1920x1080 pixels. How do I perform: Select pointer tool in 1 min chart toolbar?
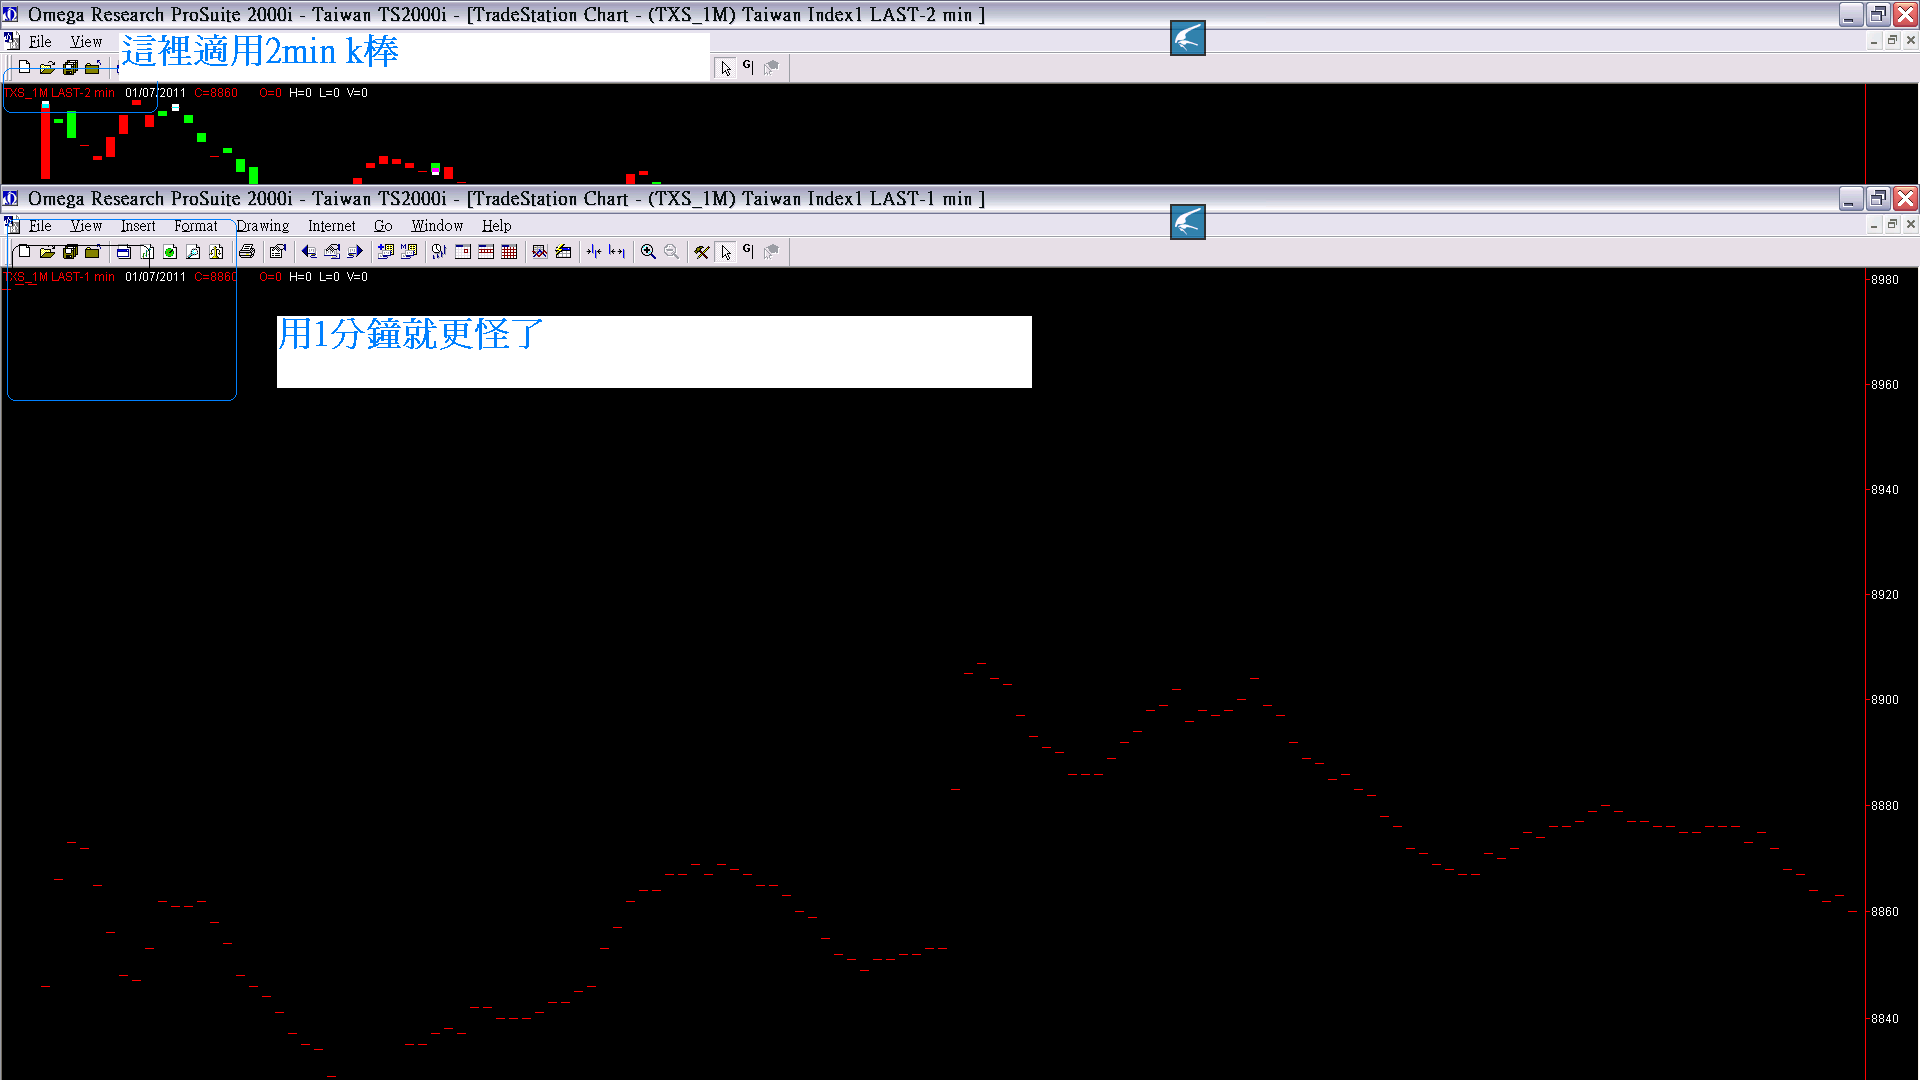pos(726,252)
